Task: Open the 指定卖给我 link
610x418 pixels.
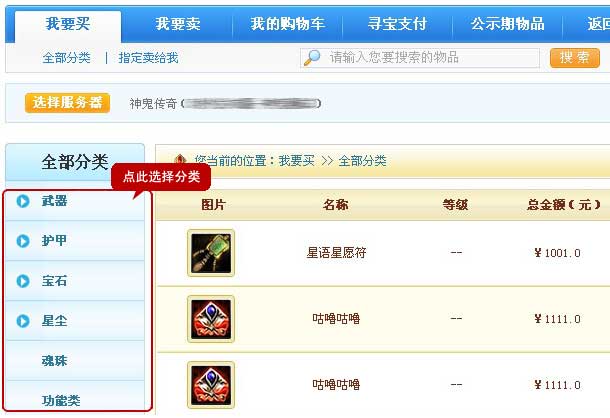Action: coord(148,58)
